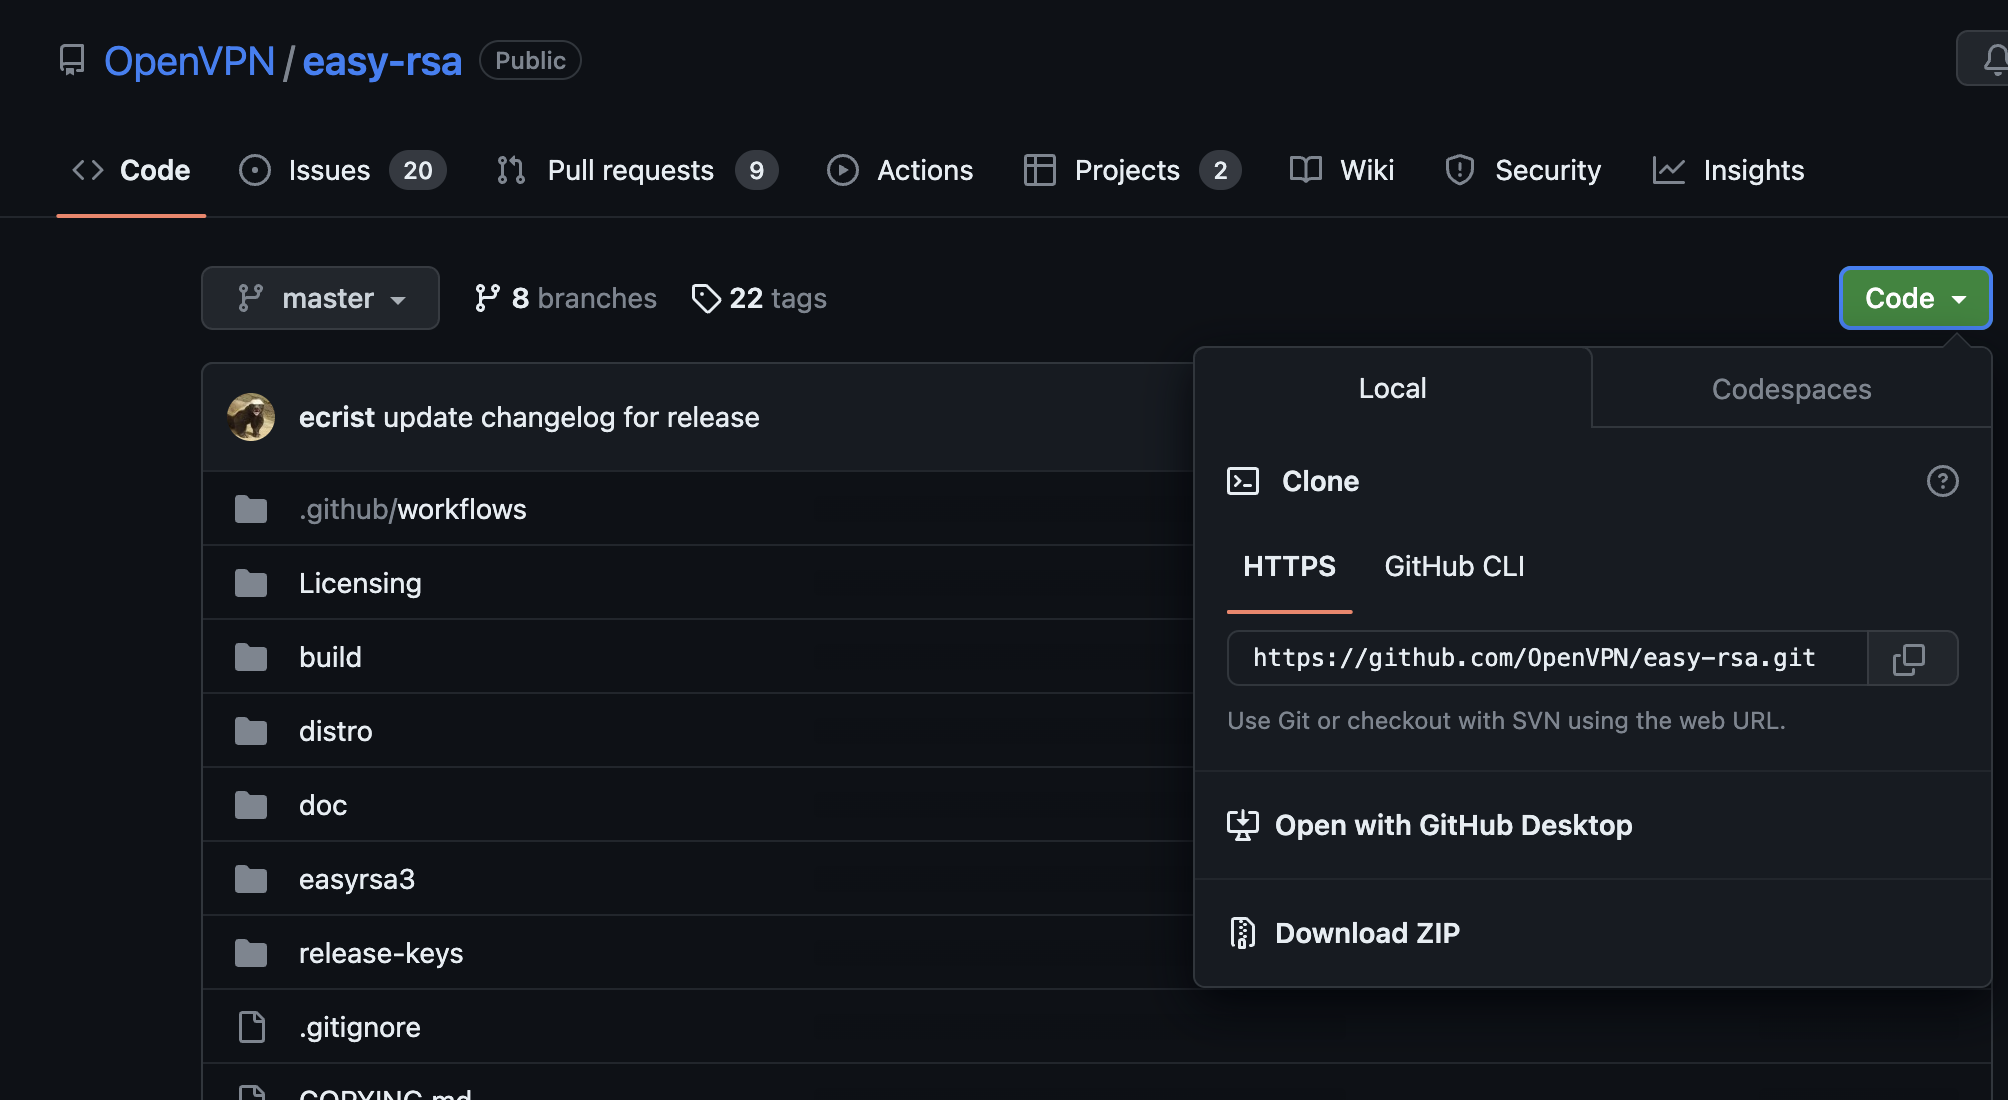Screen dimensions: 2008x1100
Task: Click the folder icon for Licensing
Action: pyautogui.click(x=251, y=583)
